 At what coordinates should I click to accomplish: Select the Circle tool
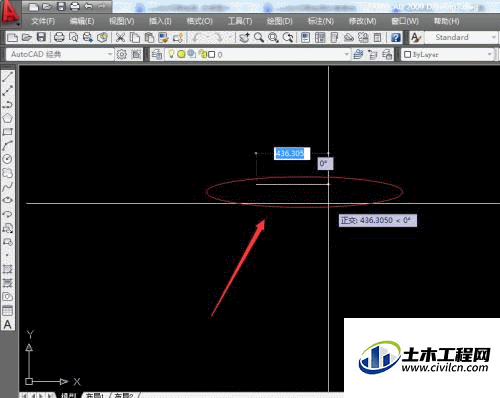(8, 159)
